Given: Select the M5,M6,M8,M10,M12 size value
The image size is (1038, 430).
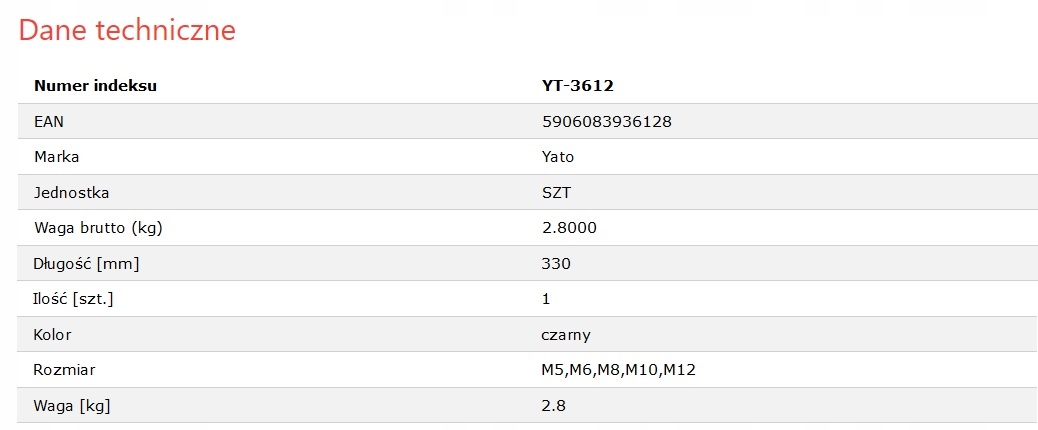Looking at the screenshot, I should [x=618, y=370].
